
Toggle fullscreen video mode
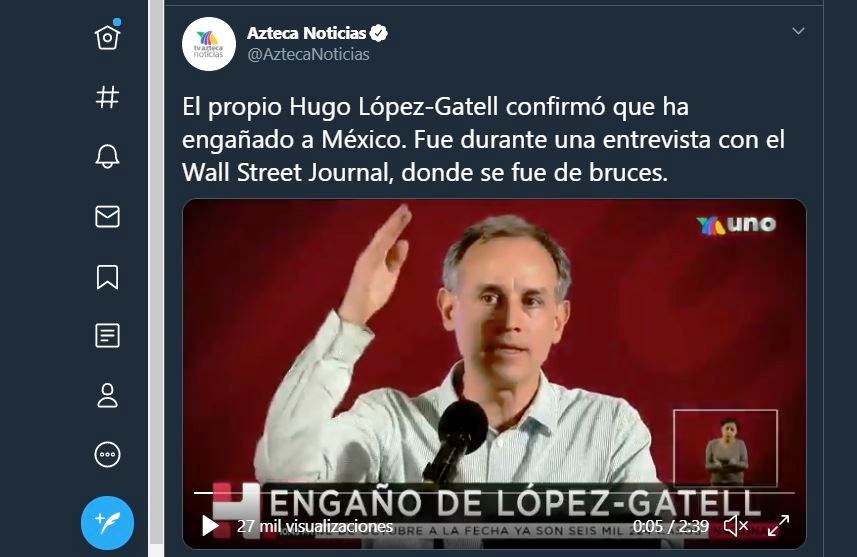pyautogui.click(x=778, y=526)
